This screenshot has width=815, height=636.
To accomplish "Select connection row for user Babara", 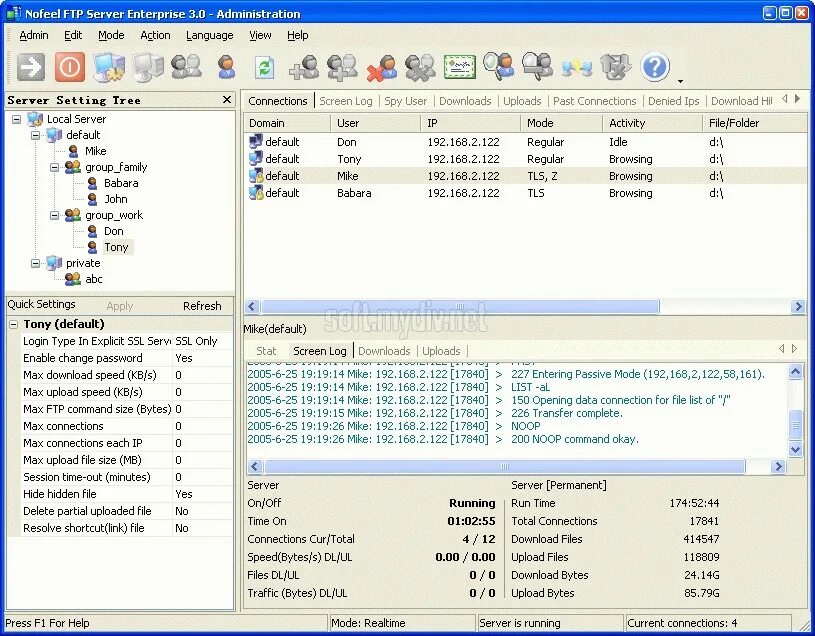I will (x=525, y=193).
